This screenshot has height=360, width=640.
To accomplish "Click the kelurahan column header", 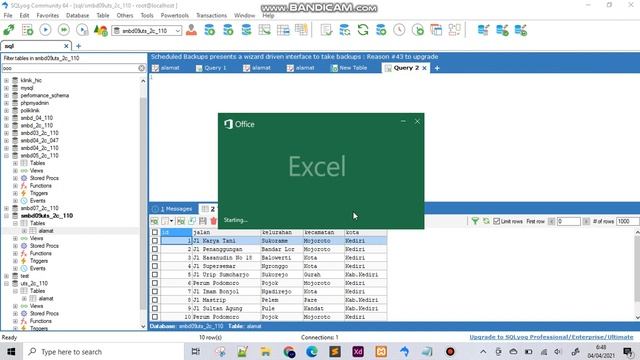I will click(x=282, y=232).
